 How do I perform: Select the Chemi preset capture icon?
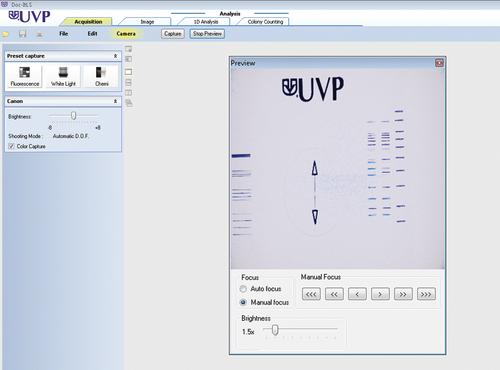[101, 72]
